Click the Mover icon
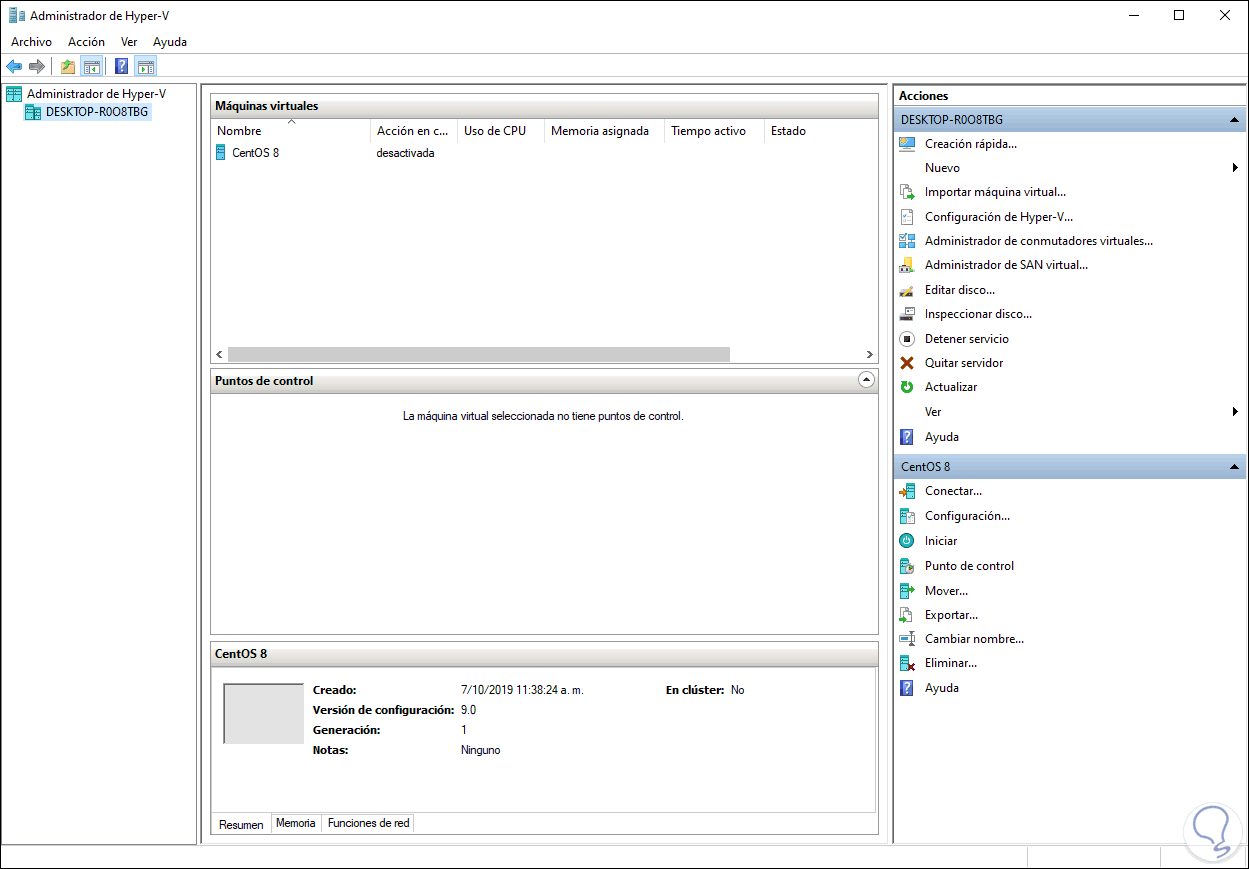 [x=907, y=591]
